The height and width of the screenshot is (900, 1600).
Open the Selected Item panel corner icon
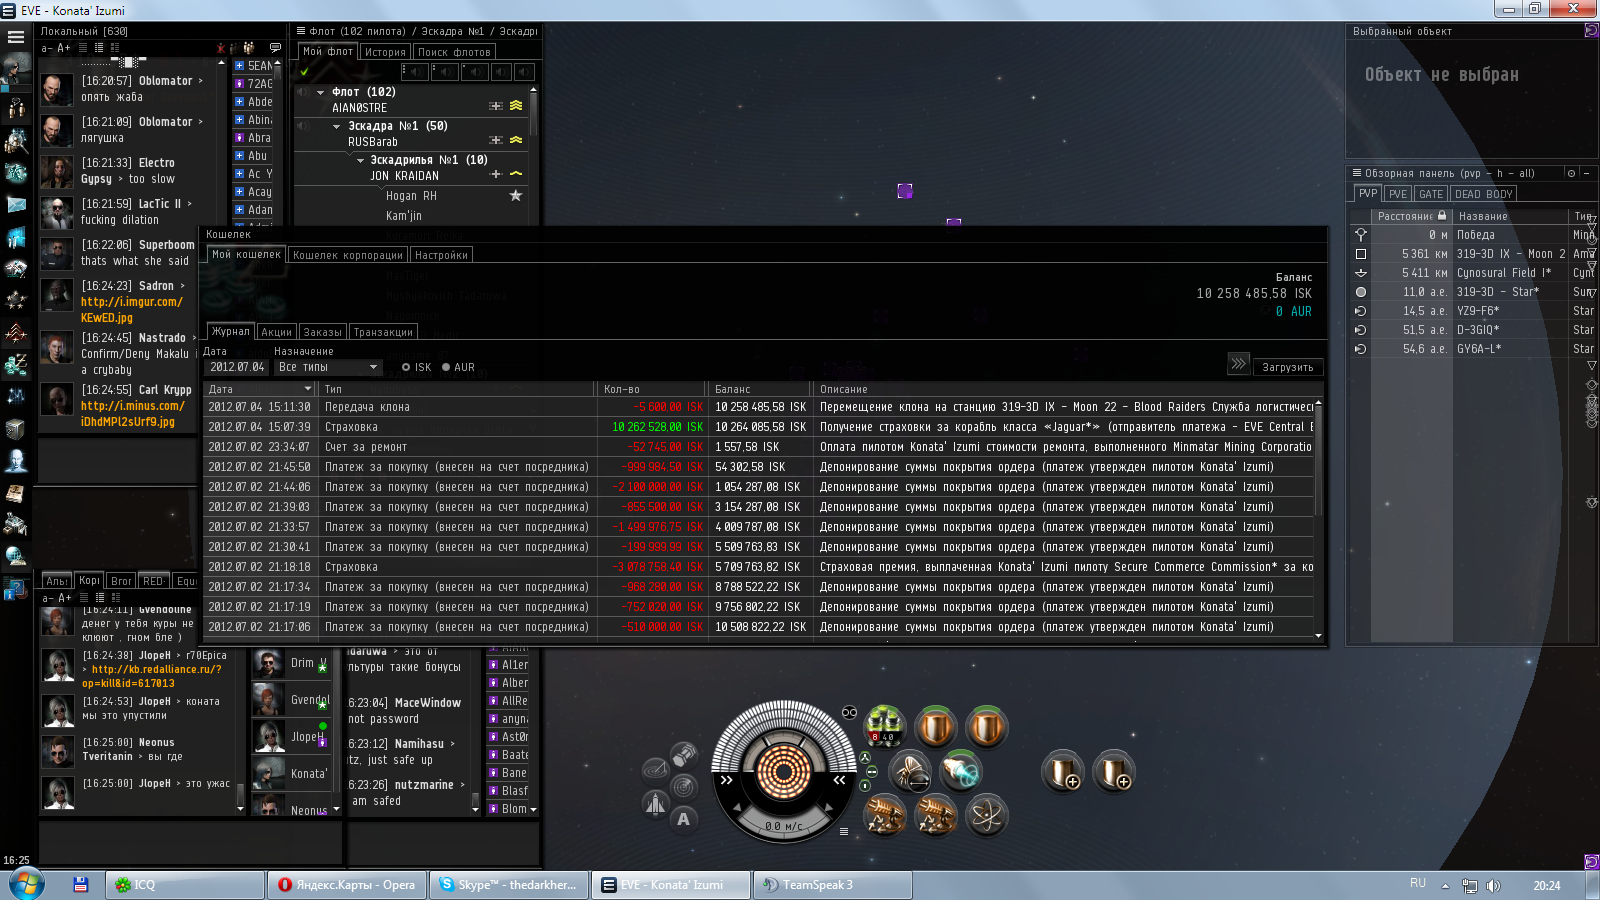[x=1591, y=30]
